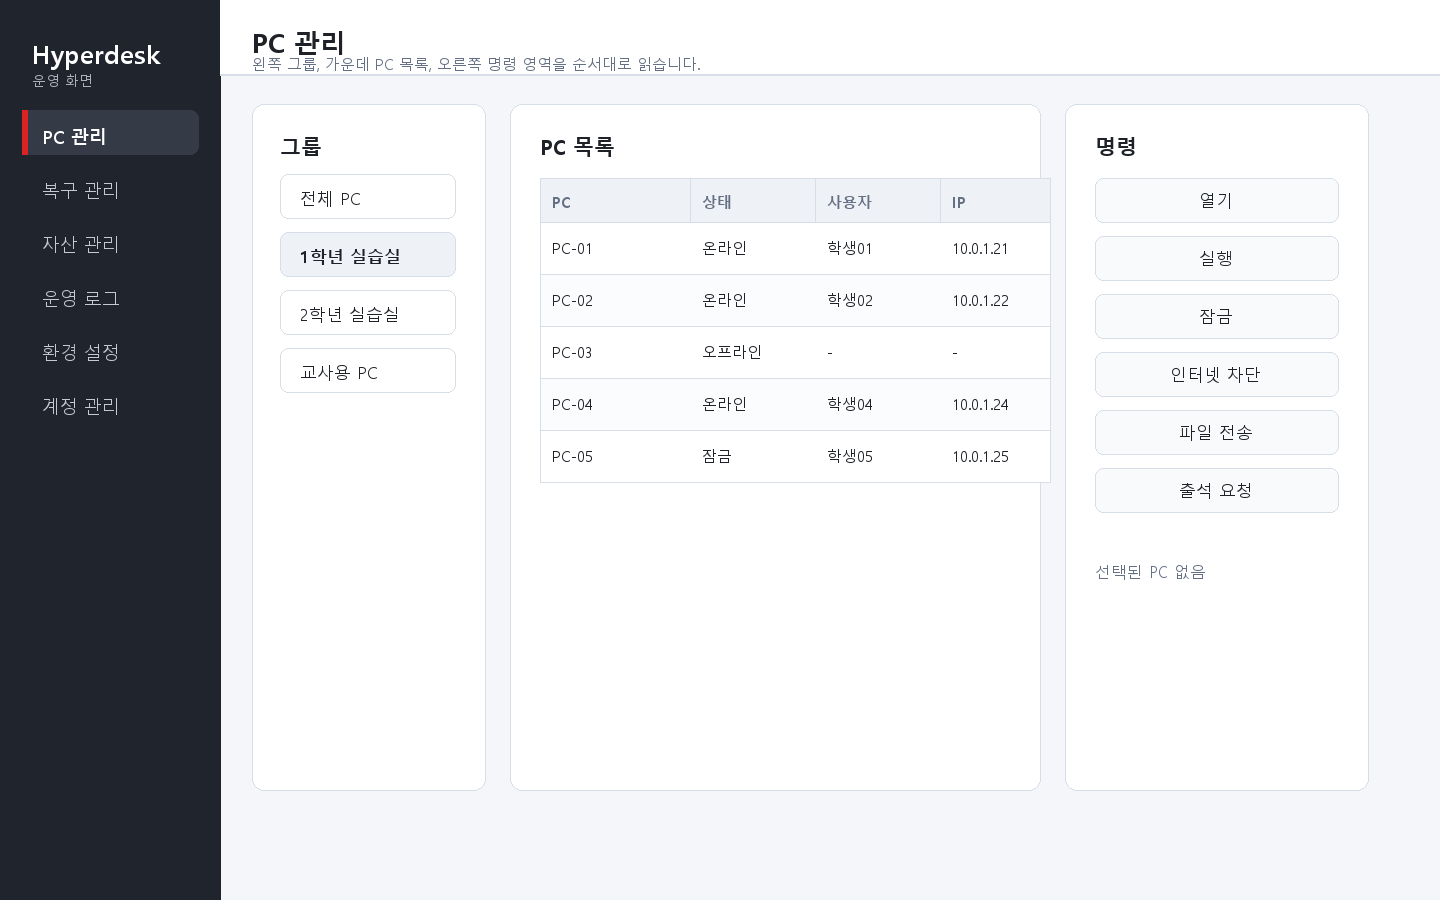The image size is (1440, 900).
Task: Click the IP column header
Action: 995,201
